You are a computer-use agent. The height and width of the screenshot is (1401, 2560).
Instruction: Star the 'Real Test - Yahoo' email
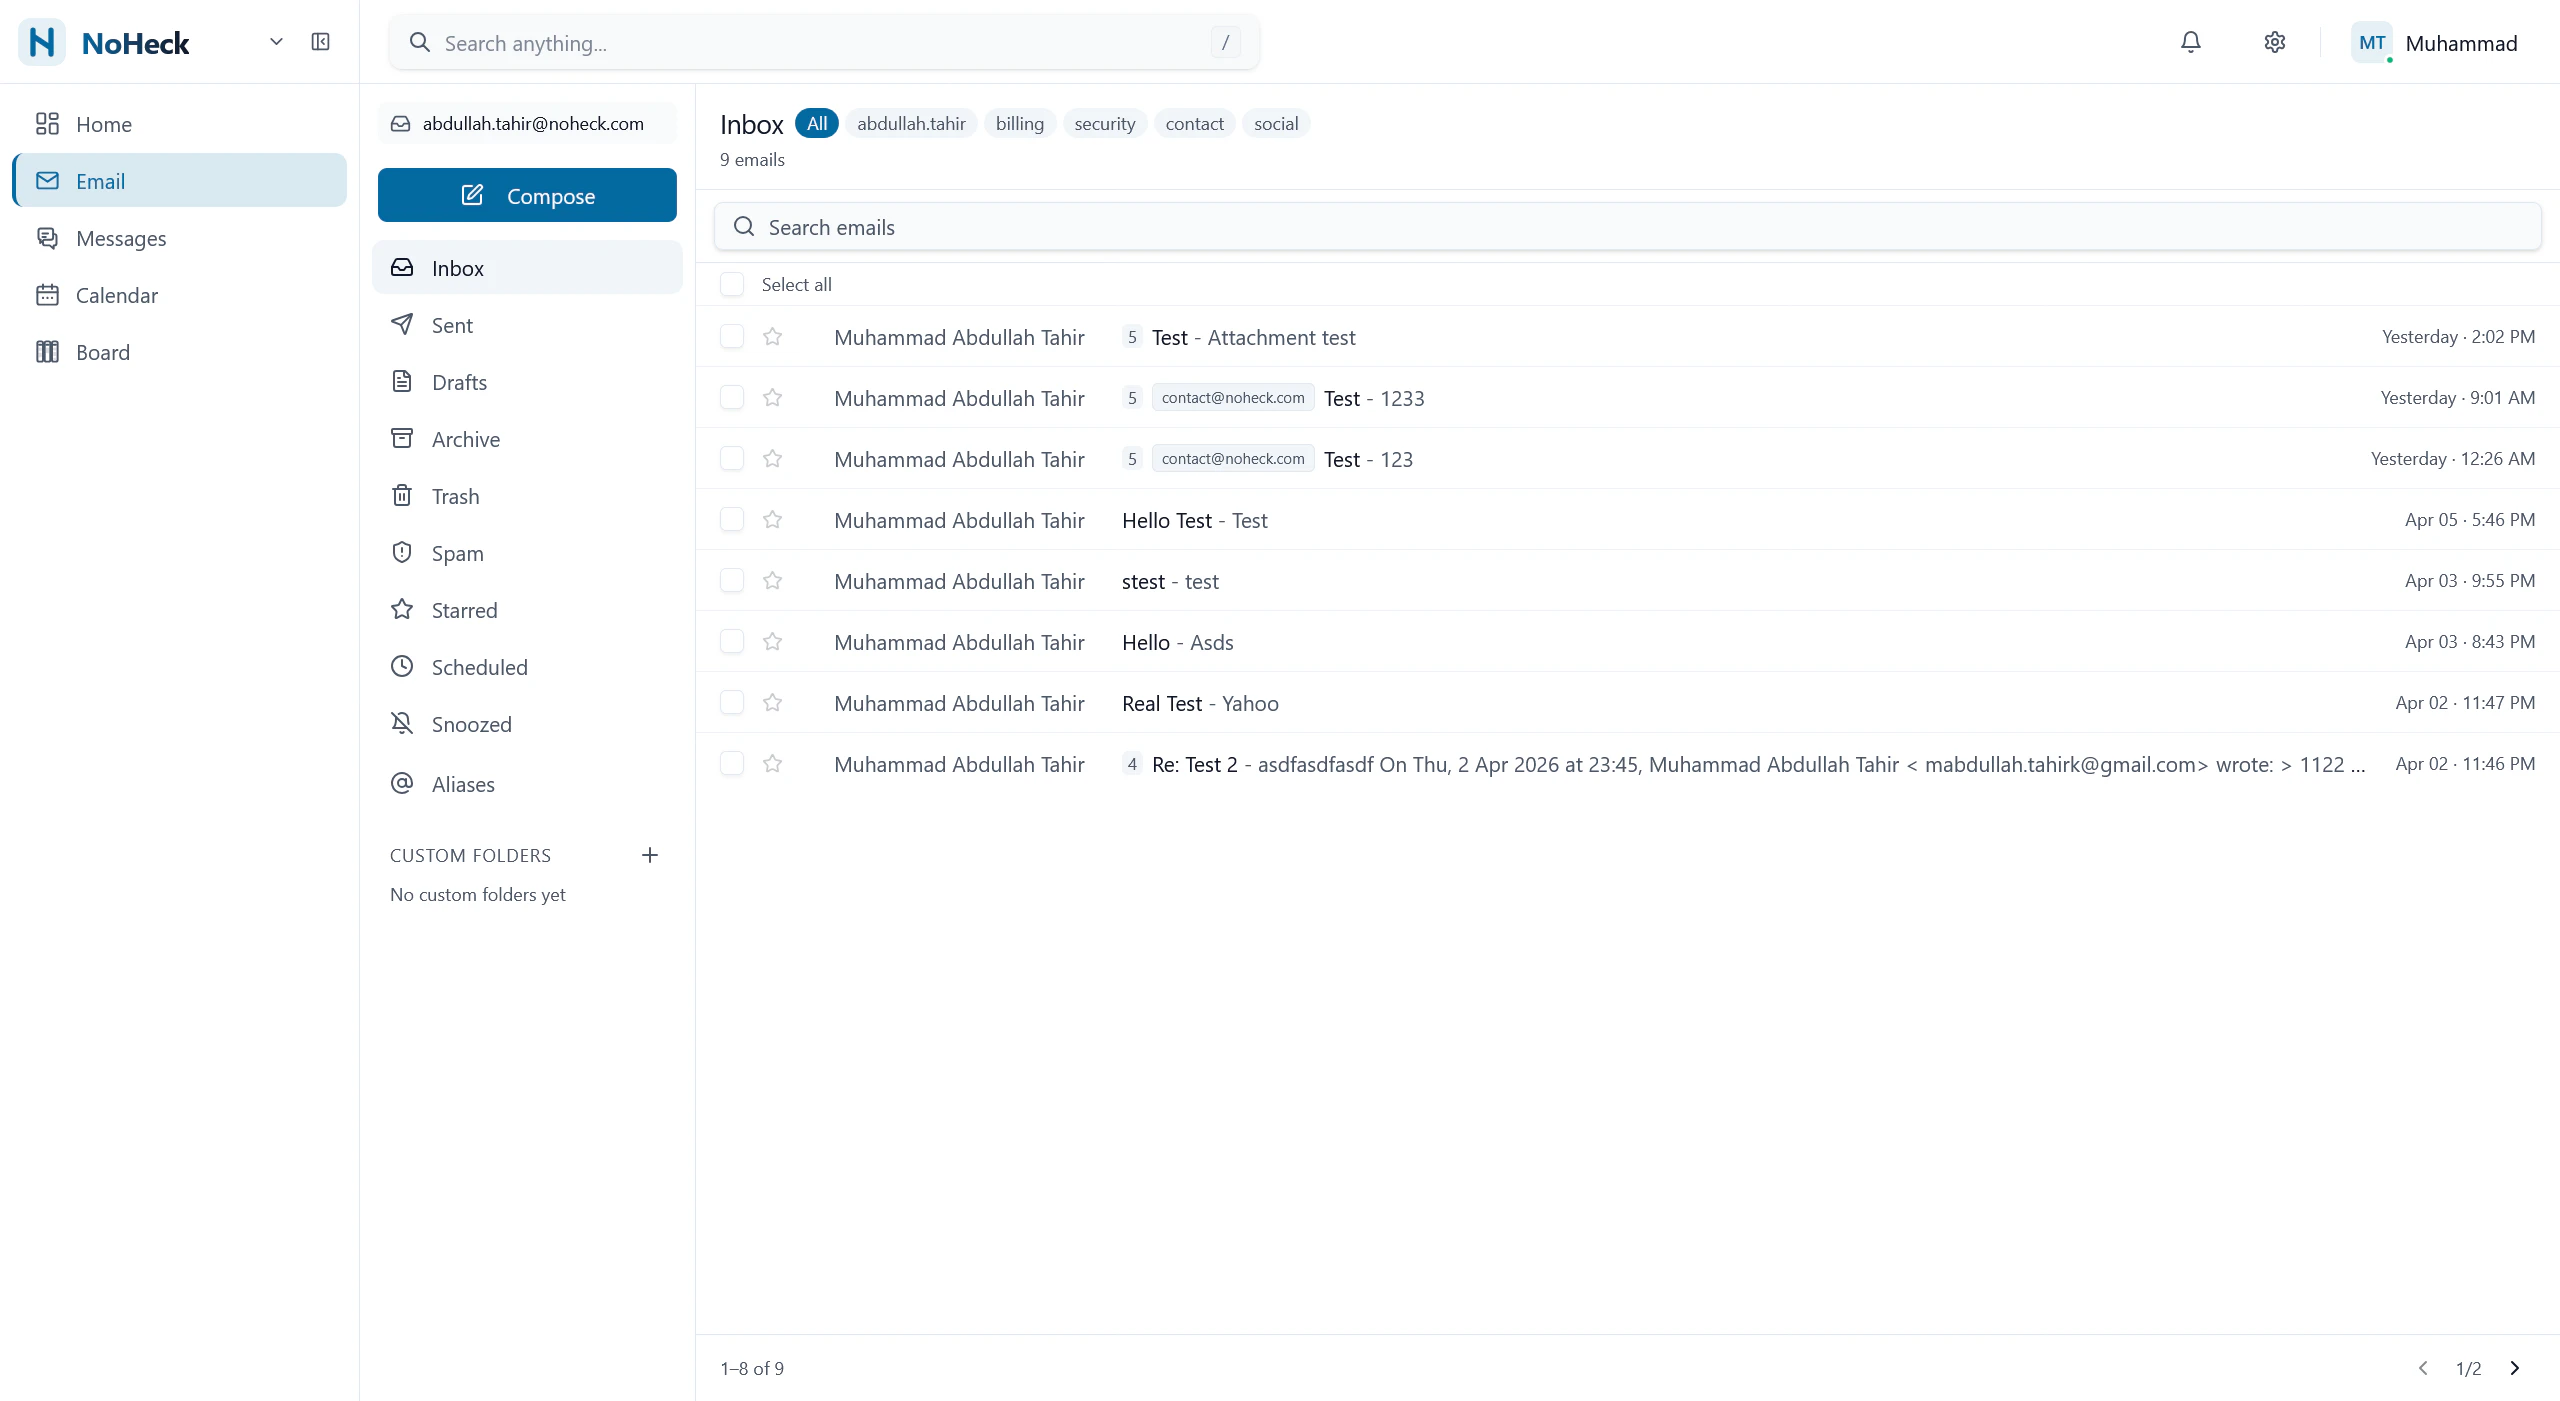coord(772,703)
